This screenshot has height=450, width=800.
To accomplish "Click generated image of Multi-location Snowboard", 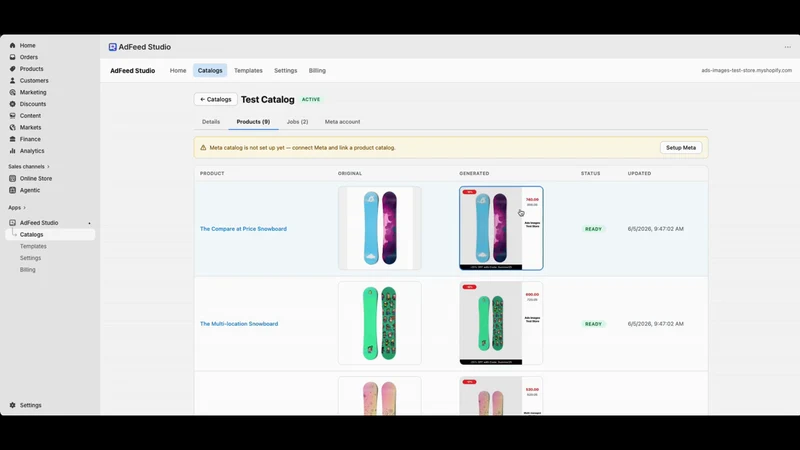I will tap(501, 323).
